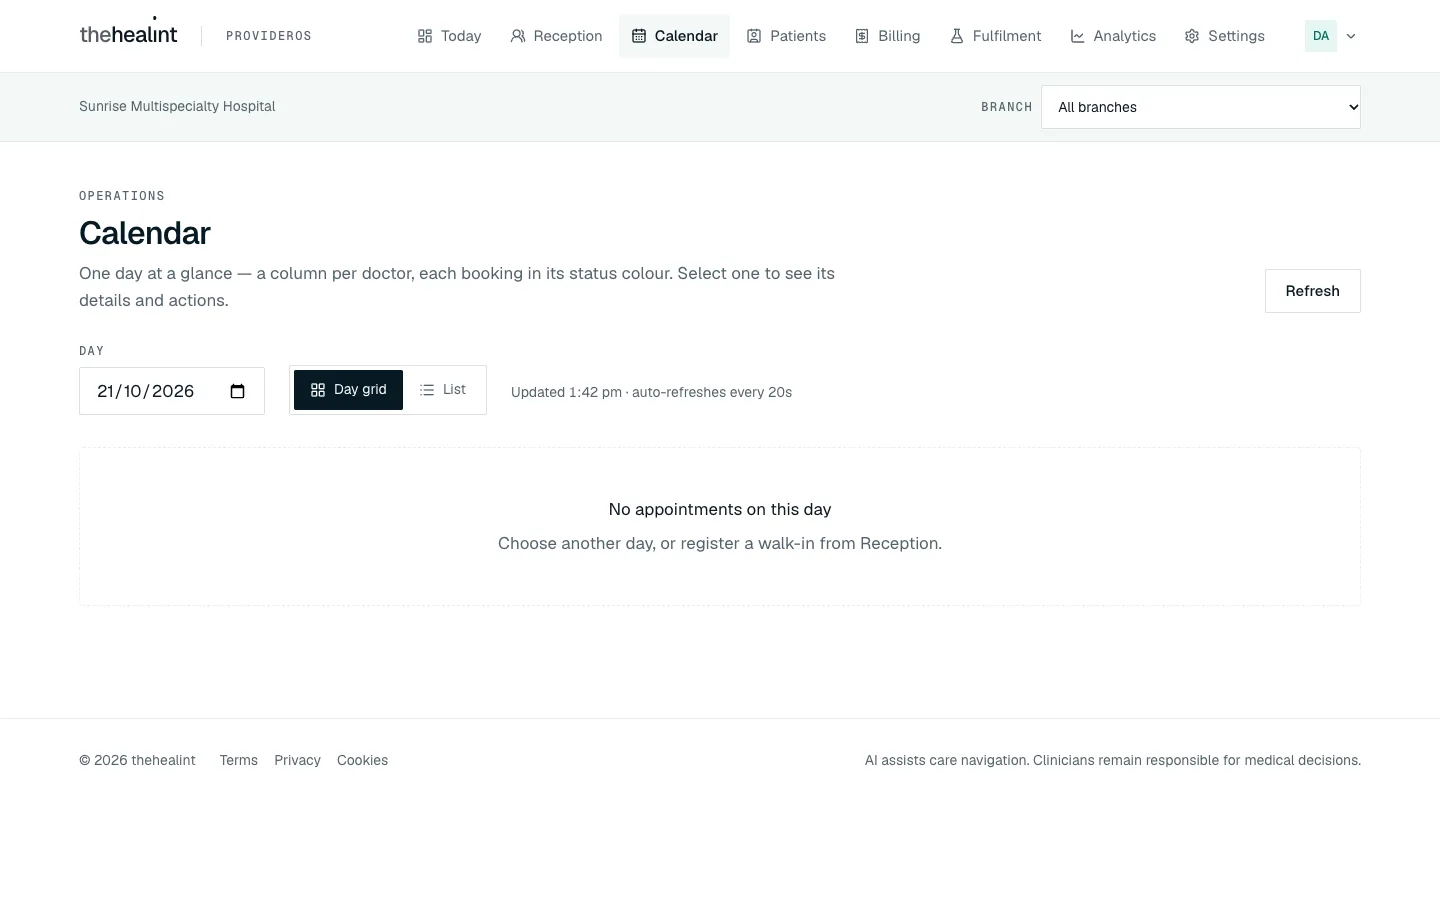Click the thehealint logo
The height and width of the screenshot is (900, 1440).
point(128,34)
